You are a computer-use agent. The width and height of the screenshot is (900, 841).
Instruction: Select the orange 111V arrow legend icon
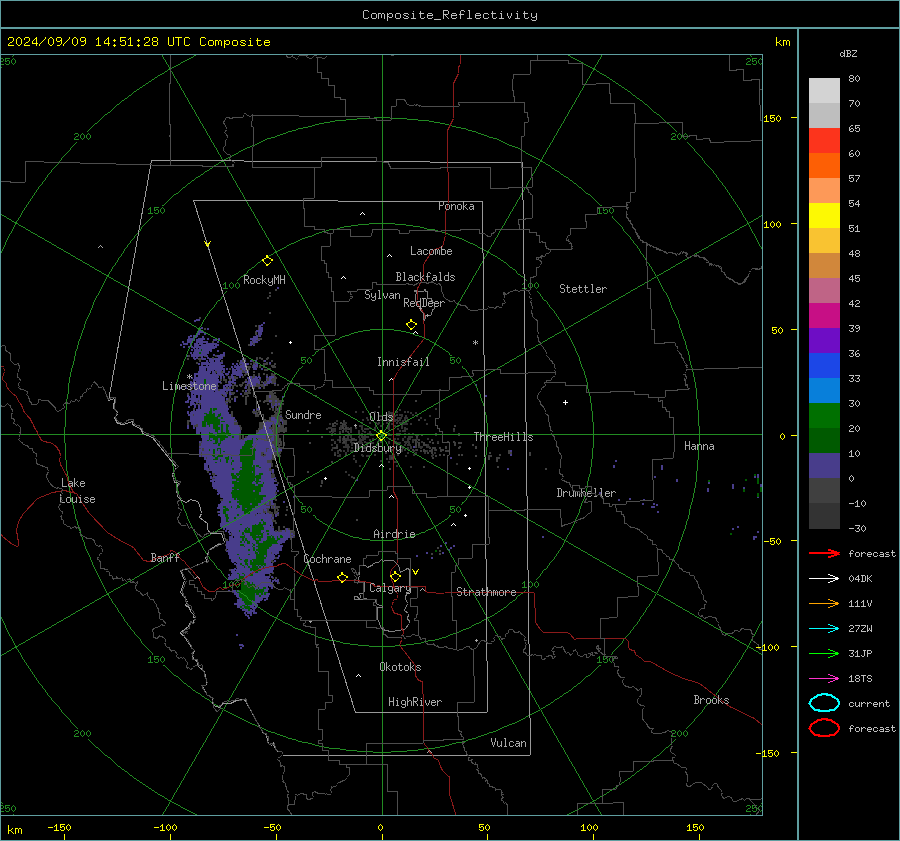click(x=824, y=603)
